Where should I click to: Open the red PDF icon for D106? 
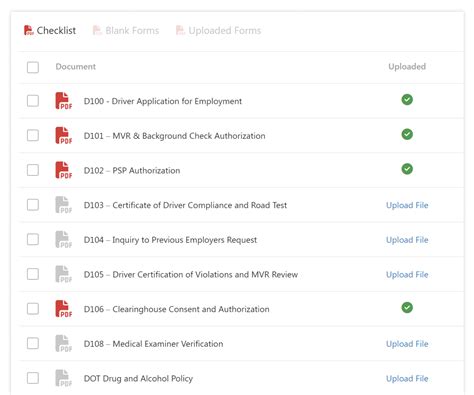click(63, 309)
